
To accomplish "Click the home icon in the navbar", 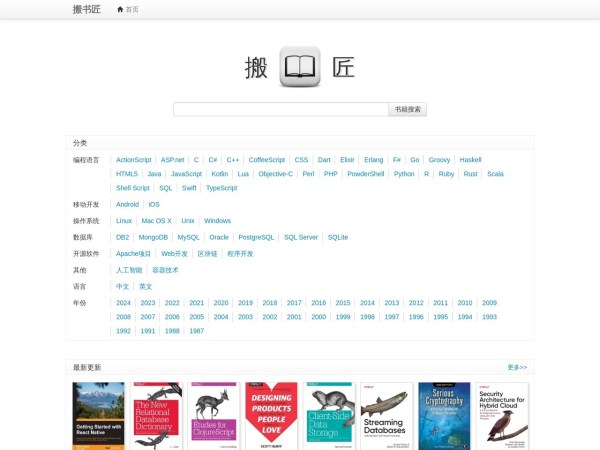I will pos(121,9).
